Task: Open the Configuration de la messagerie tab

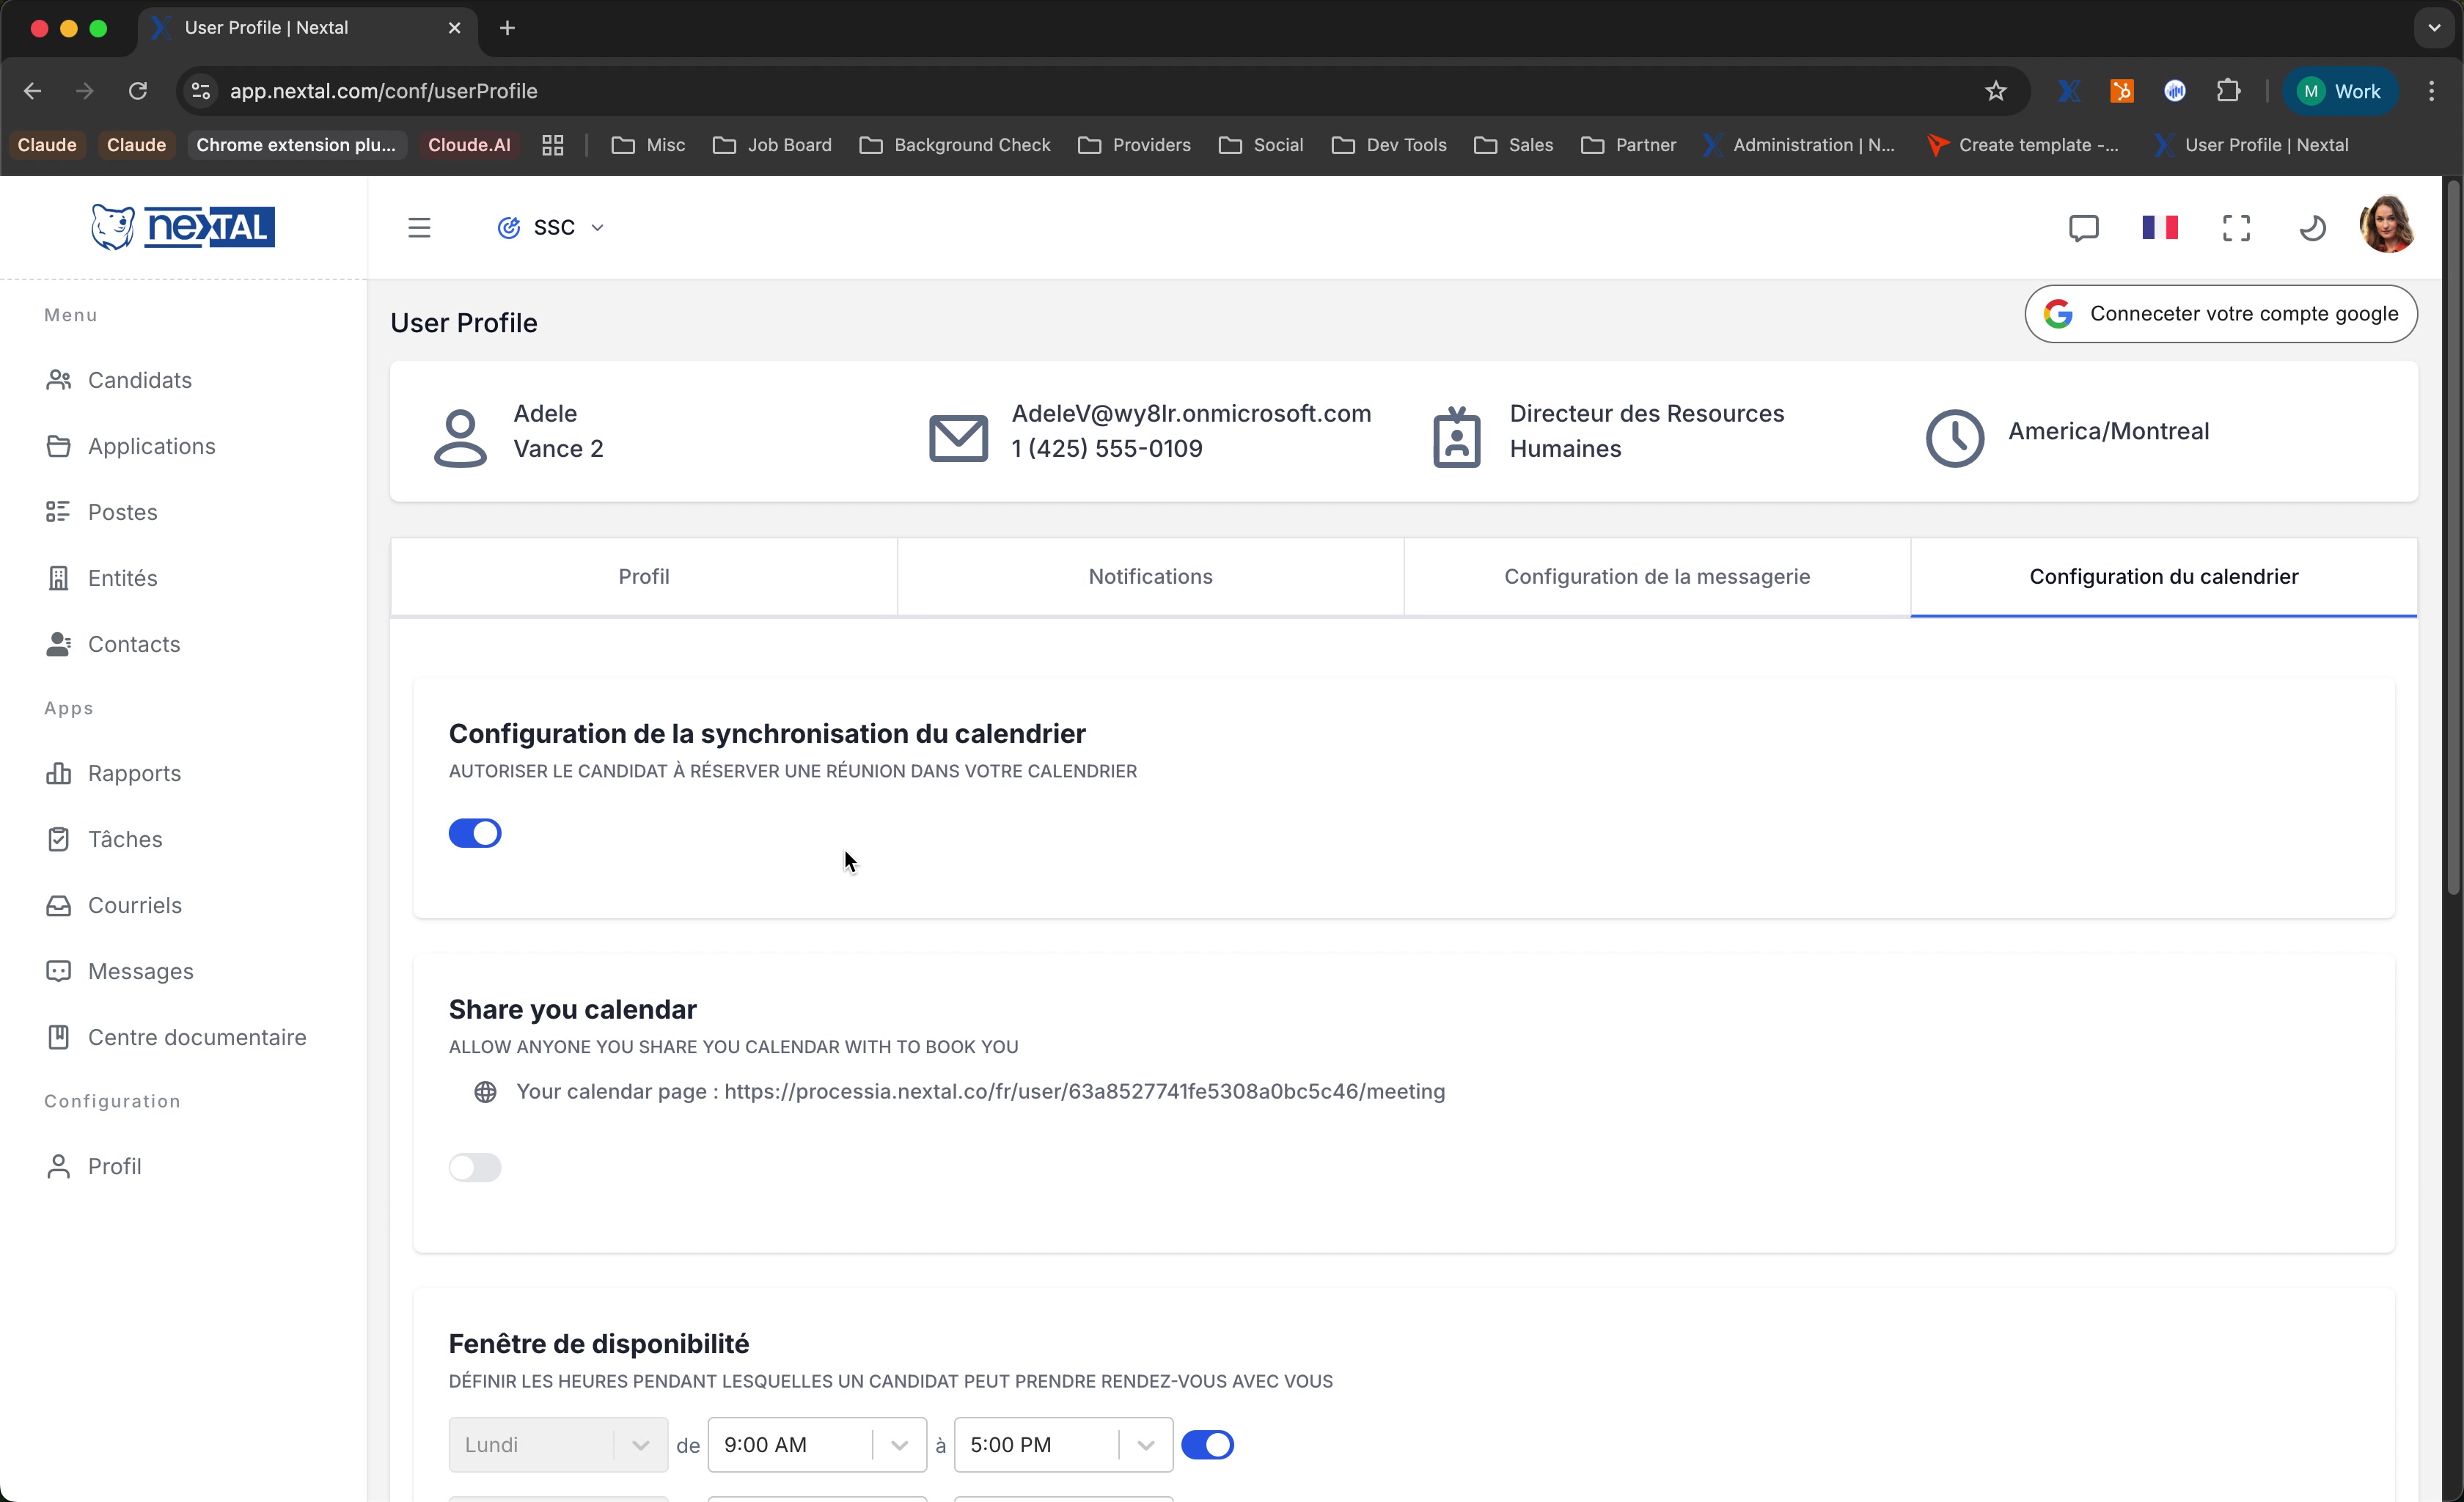Action: (1656, 576)
